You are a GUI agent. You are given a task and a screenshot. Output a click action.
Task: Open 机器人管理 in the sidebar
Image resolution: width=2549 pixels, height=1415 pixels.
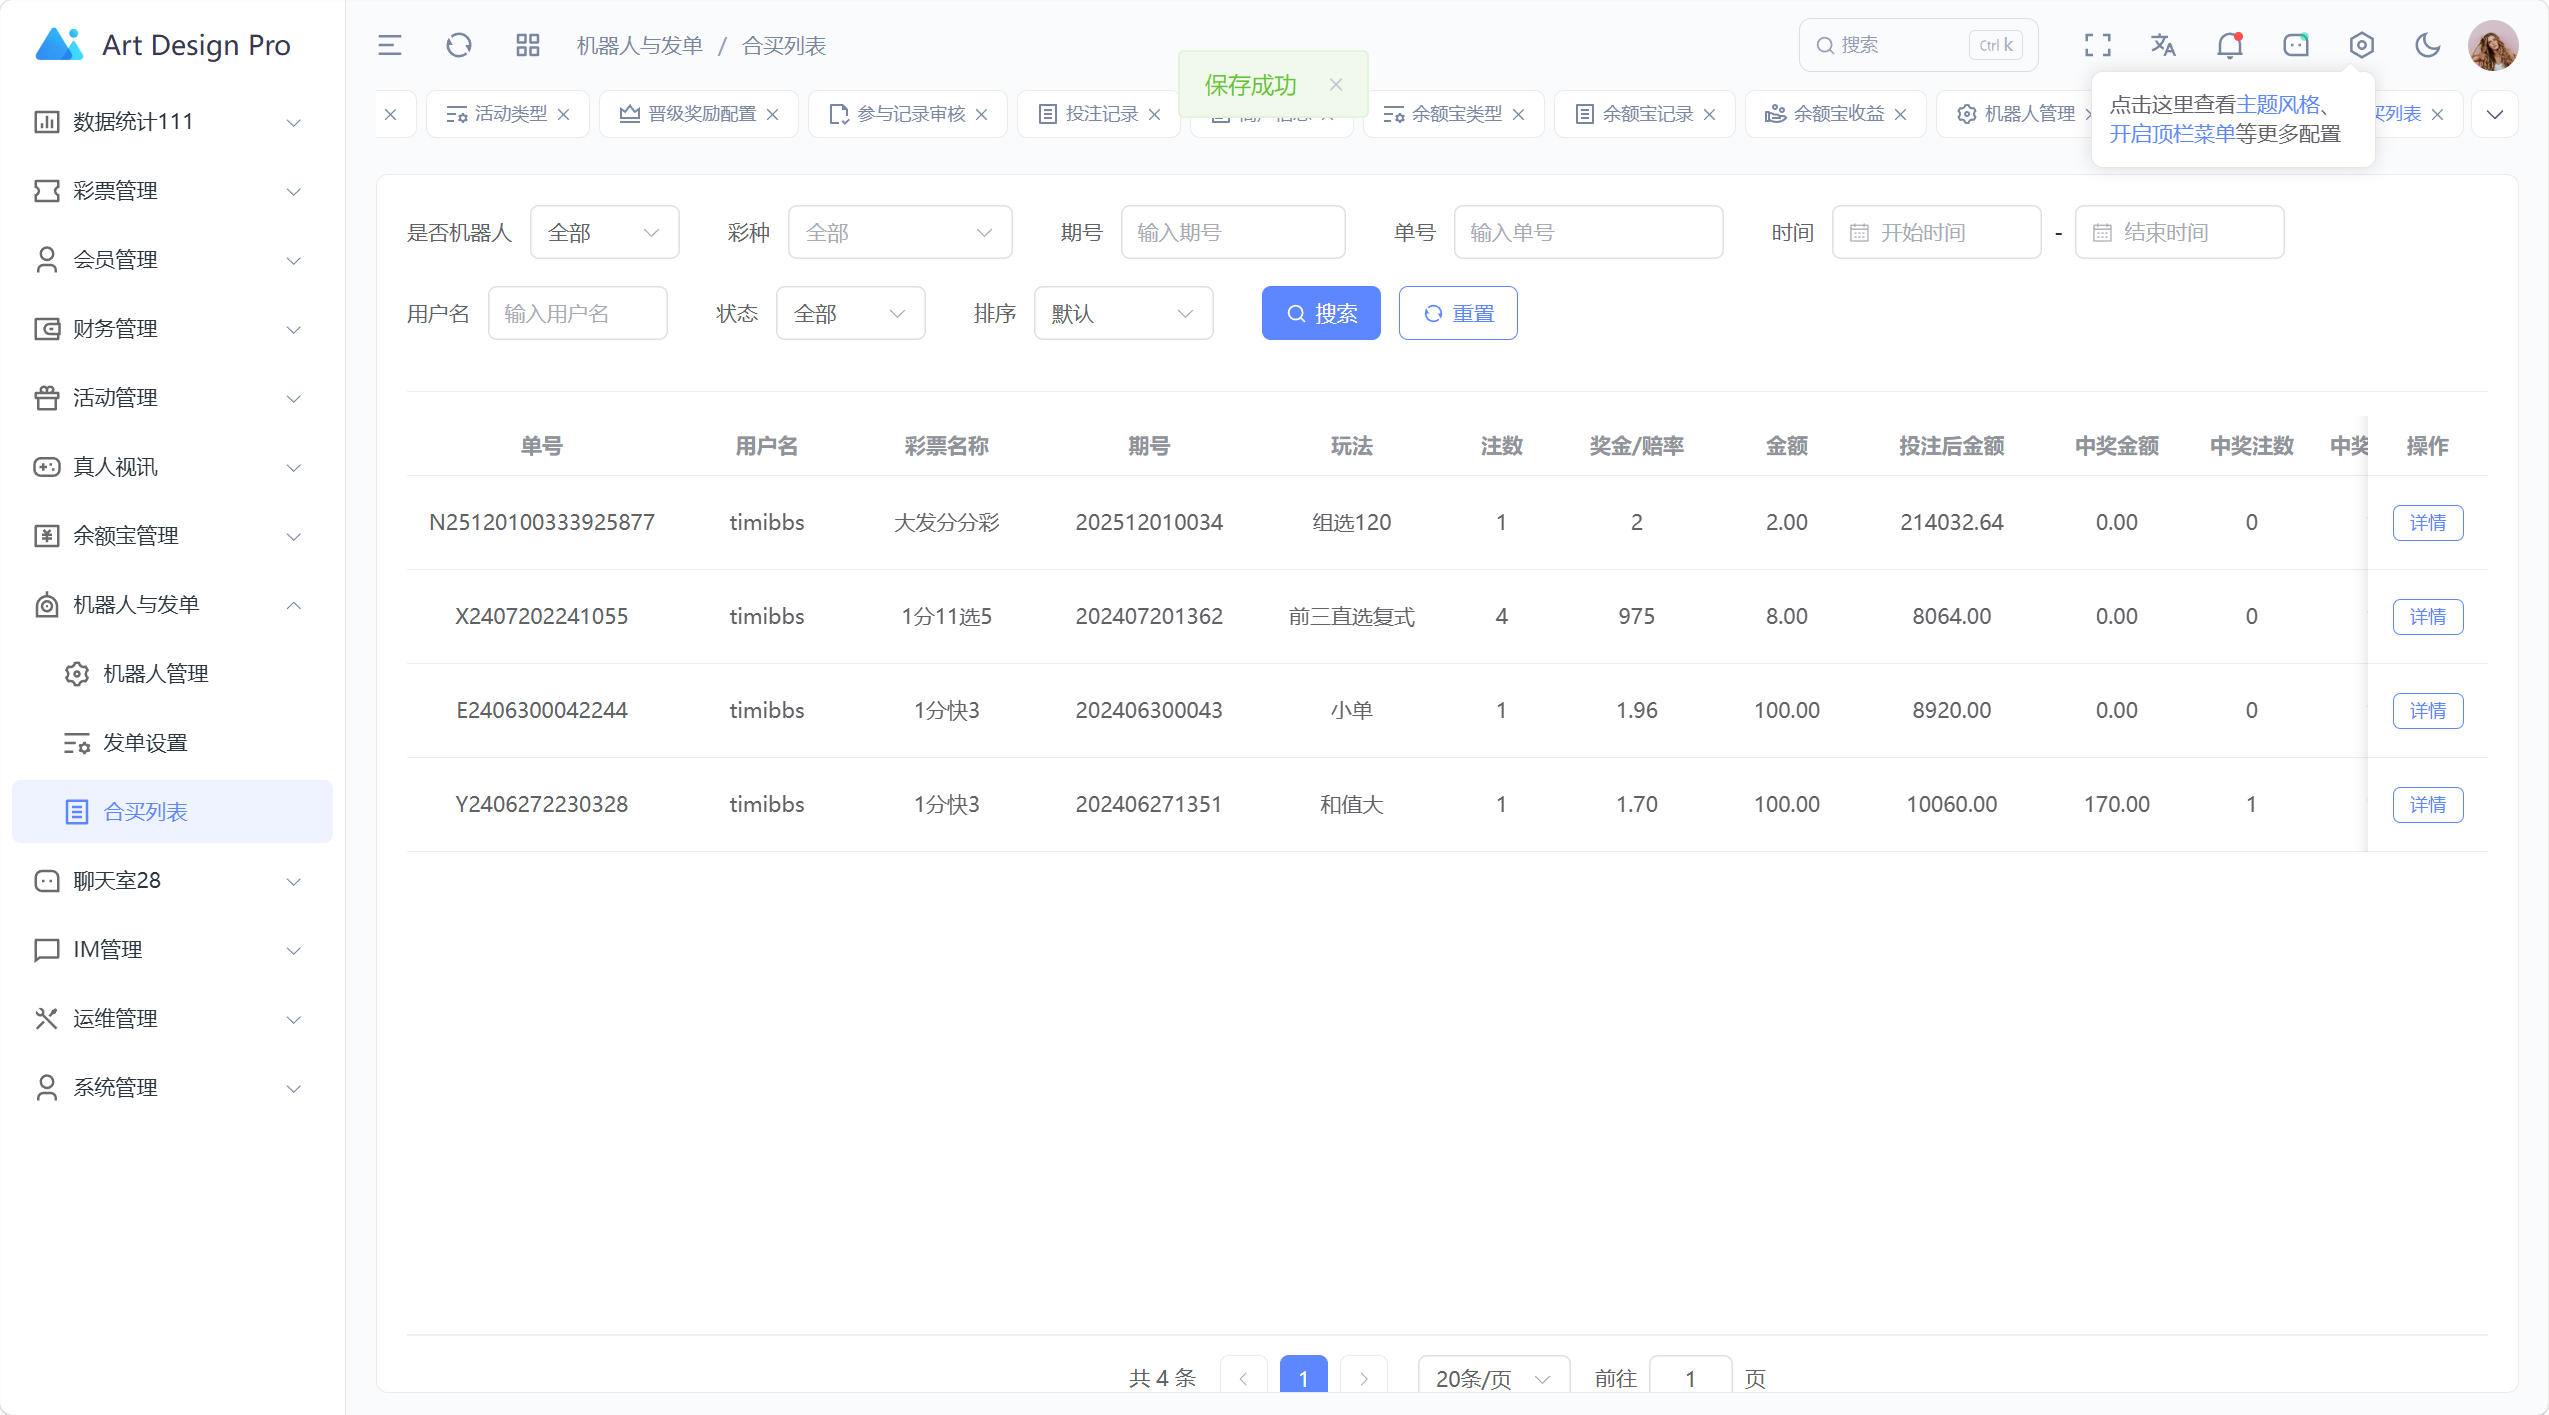tap(171, 674)
